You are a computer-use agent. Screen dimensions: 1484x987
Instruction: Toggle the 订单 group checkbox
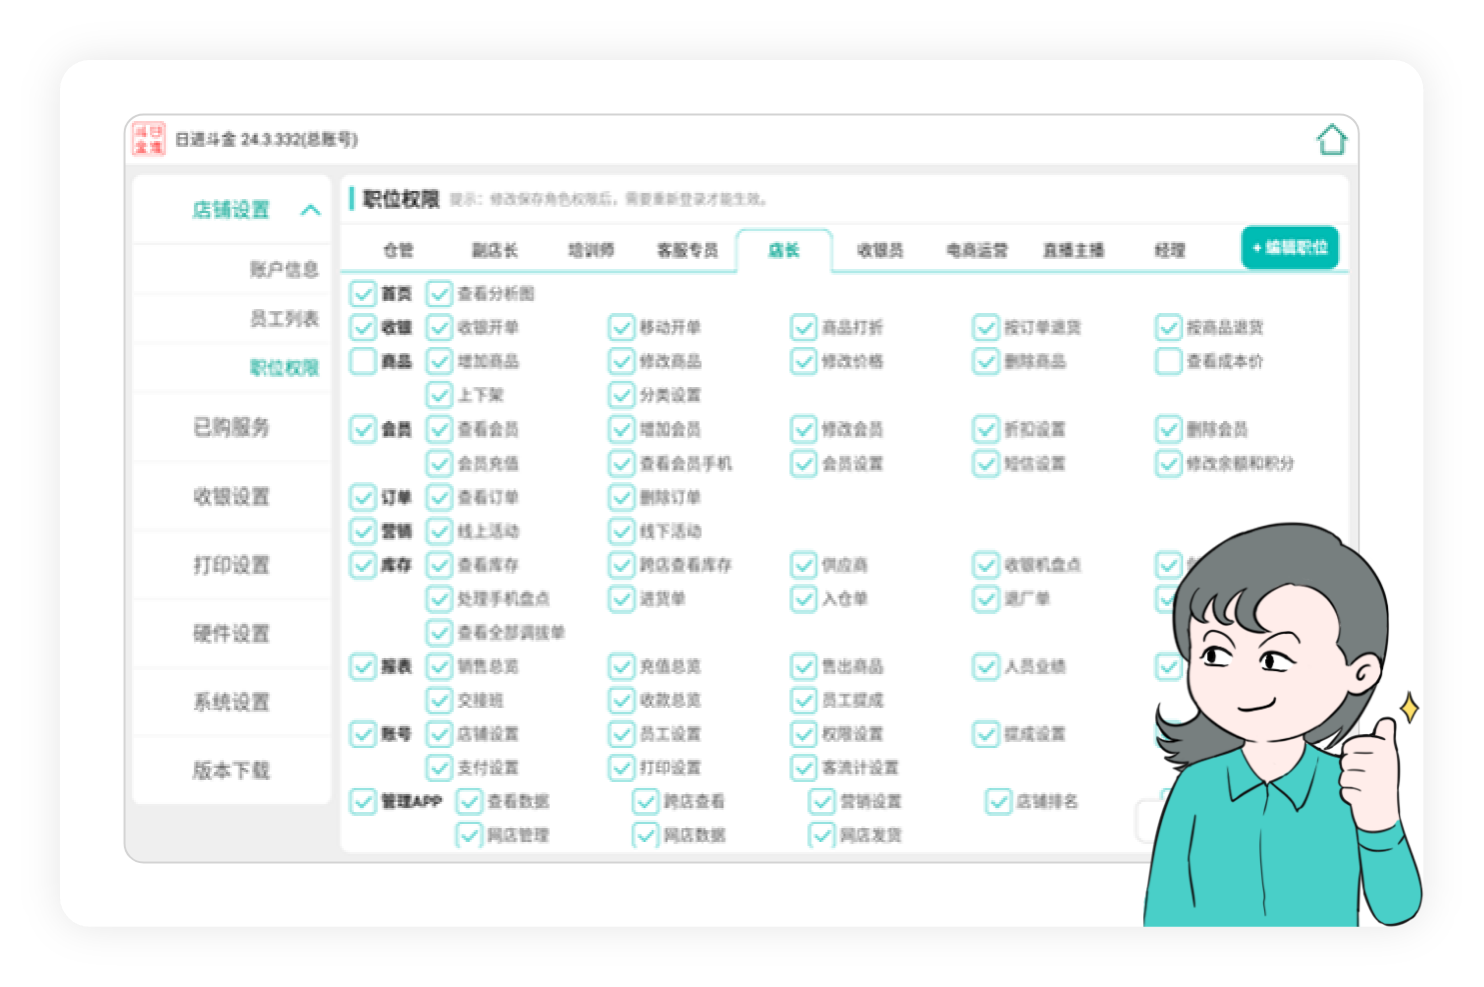tap(363, 498)
